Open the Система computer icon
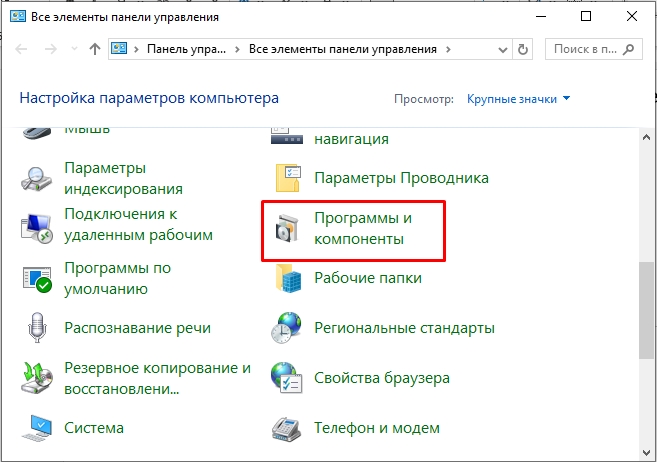This screenshot has width=657, height=462. coord(38,428)
